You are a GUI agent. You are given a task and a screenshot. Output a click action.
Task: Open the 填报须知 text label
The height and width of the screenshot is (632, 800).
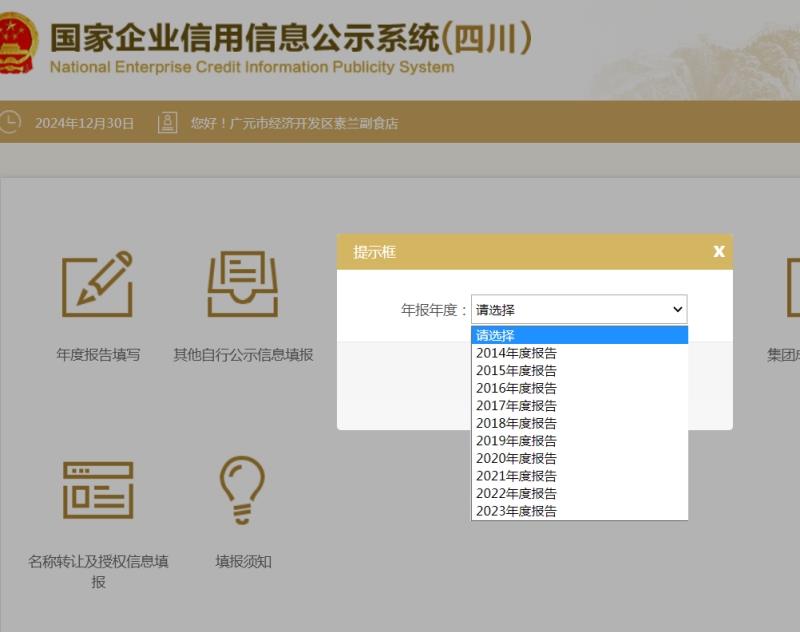coord(243,562)
